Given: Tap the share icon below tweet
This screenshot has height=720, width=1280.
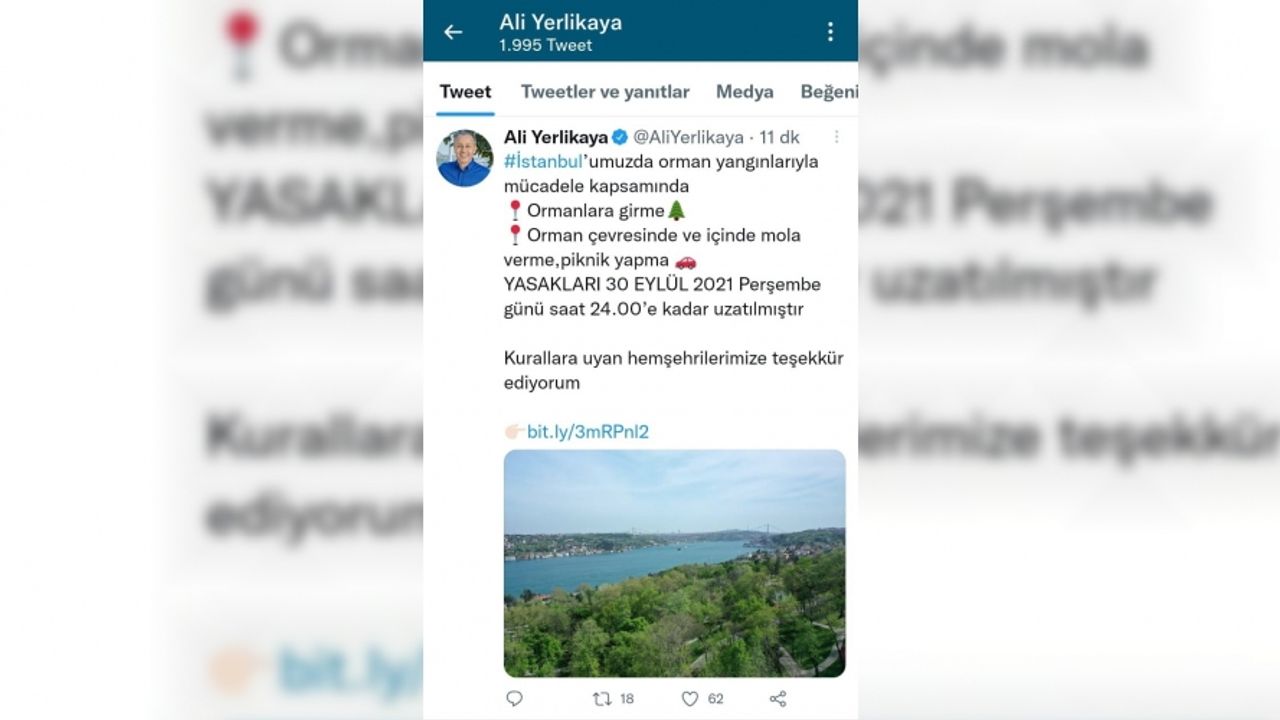Looking at the screenshot, I should [x=778, y=699].
